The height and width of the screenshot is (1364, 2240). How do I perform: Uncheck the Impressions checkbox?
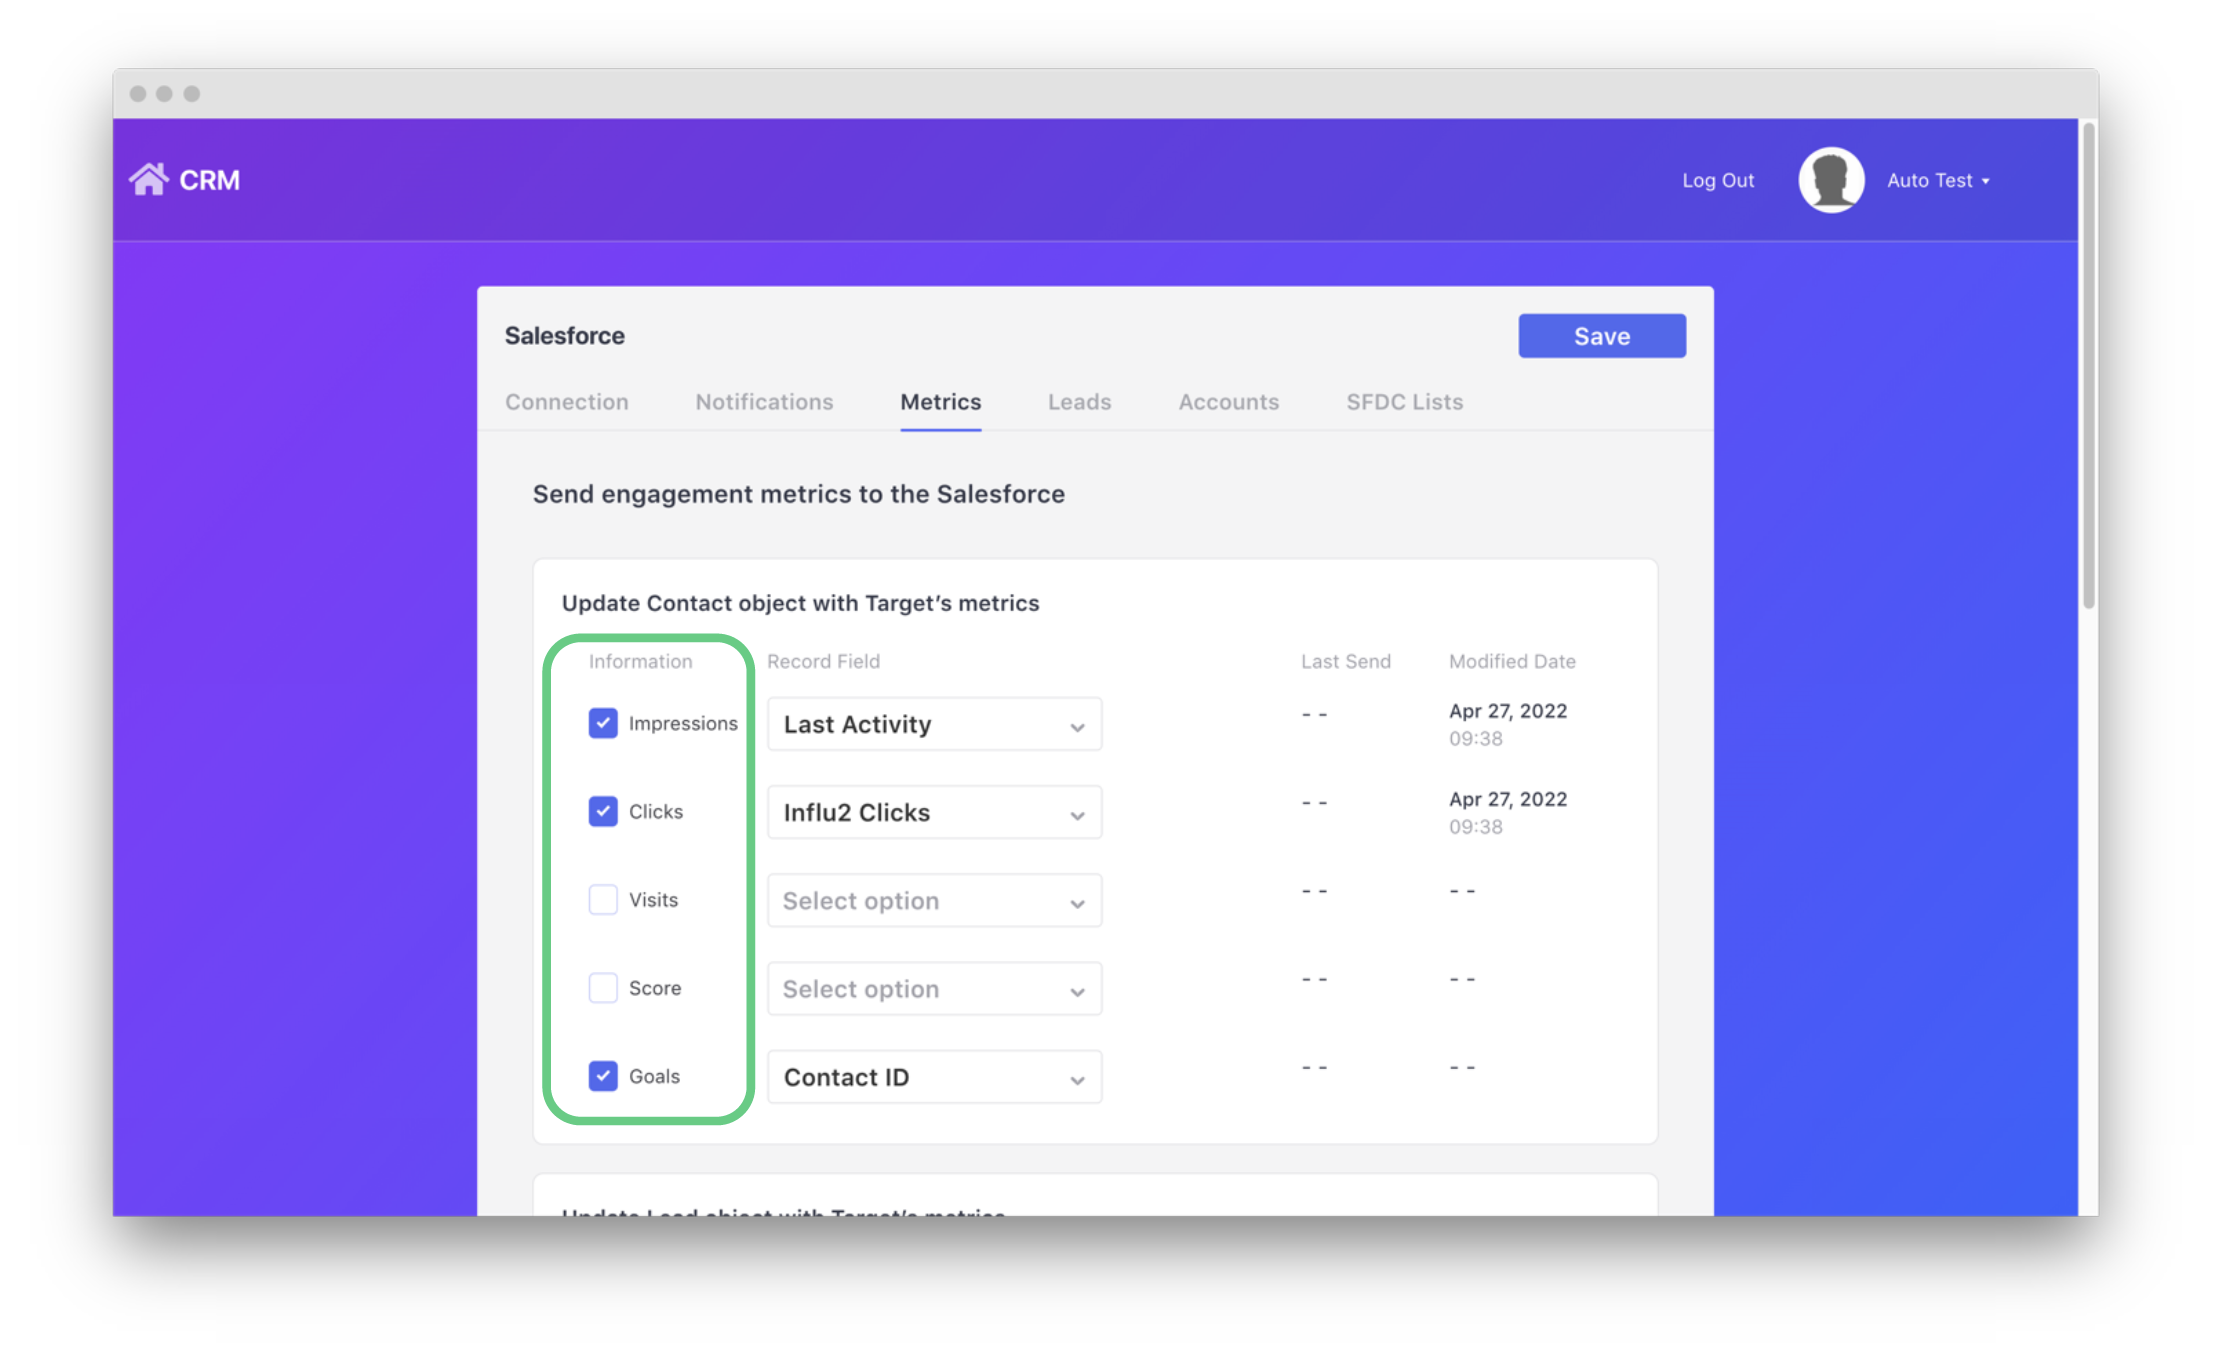coord(603,723)
